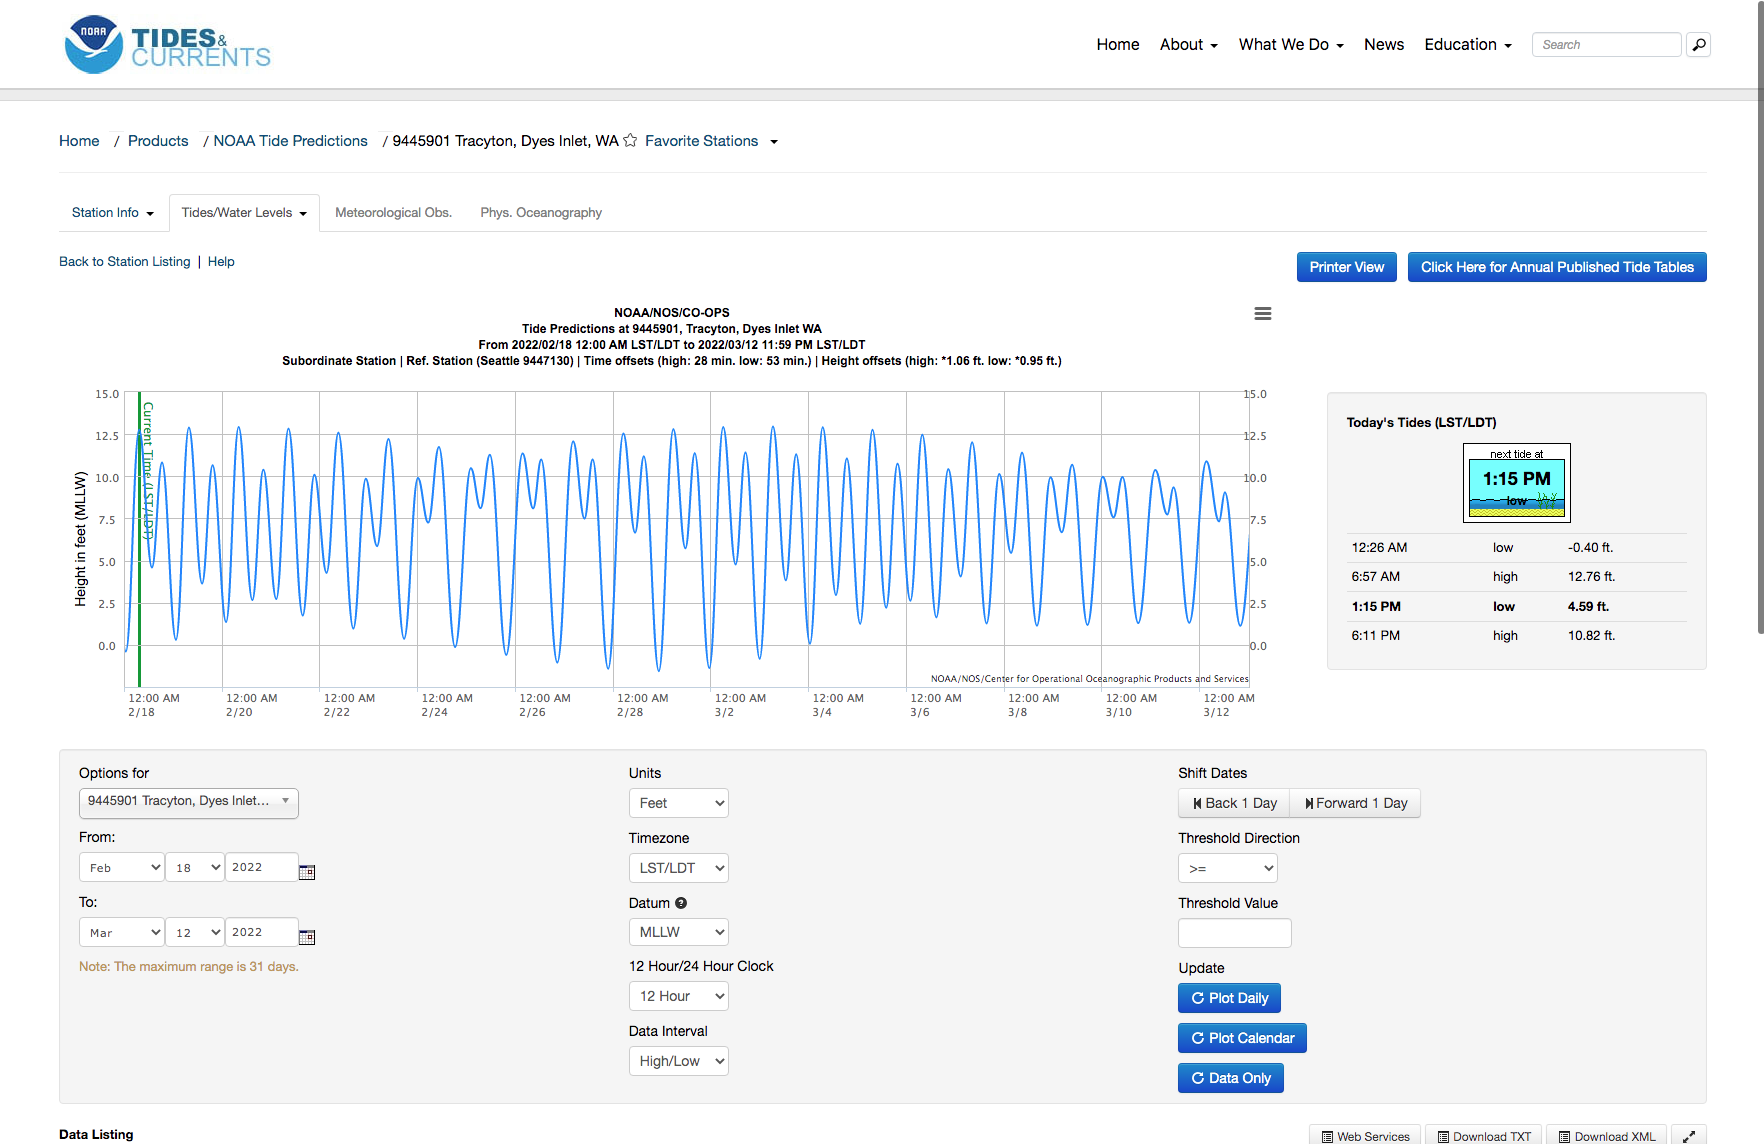Open the 12 Hour clock dropdown

(x=679, y=996)
